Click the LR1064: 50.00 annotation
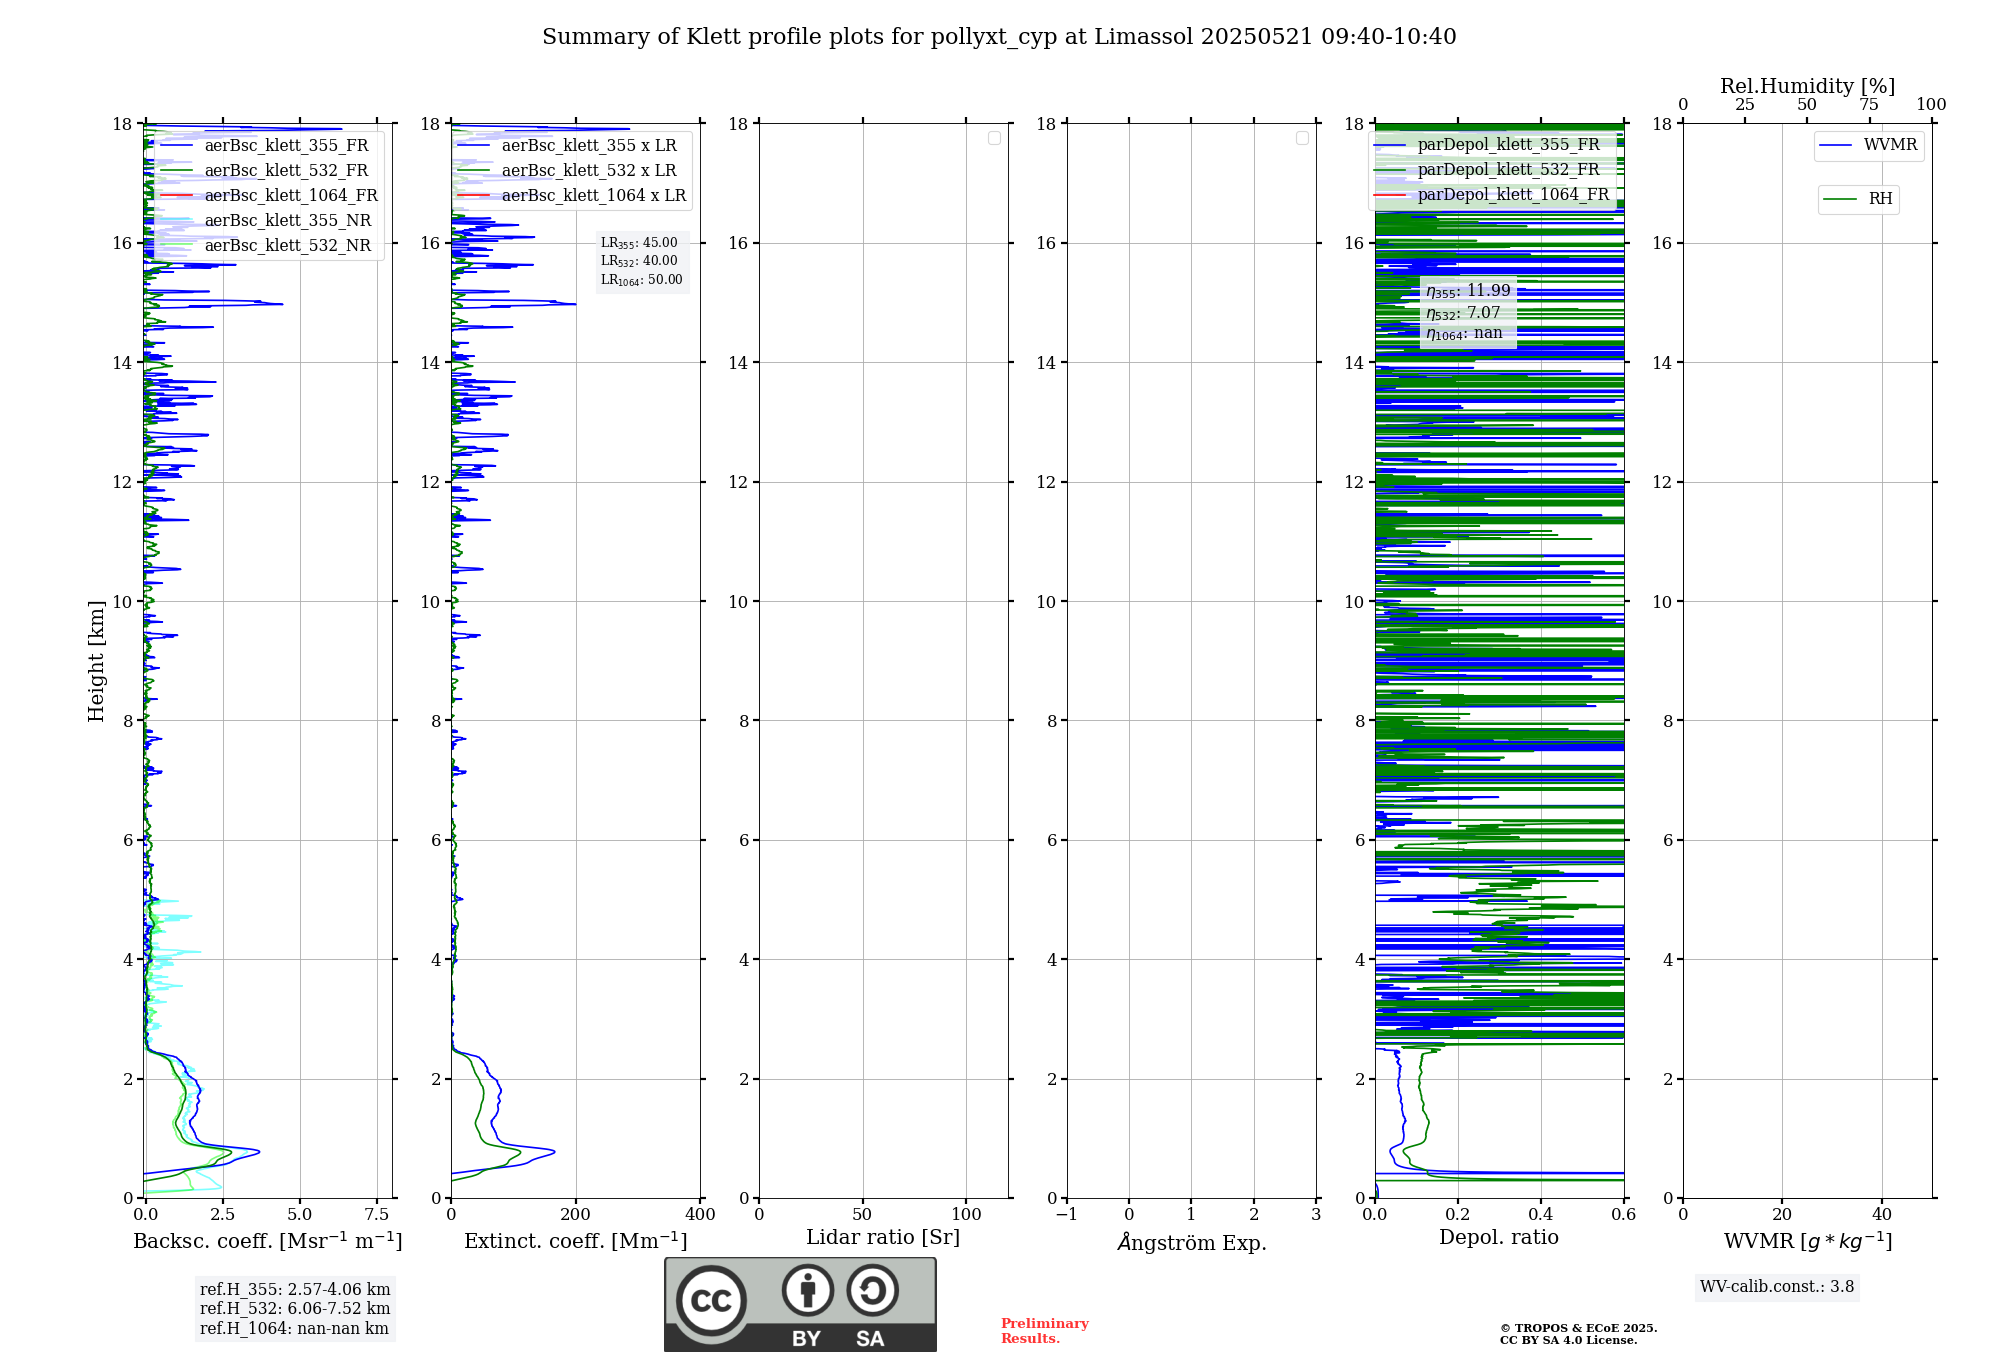 click(642, 280)
